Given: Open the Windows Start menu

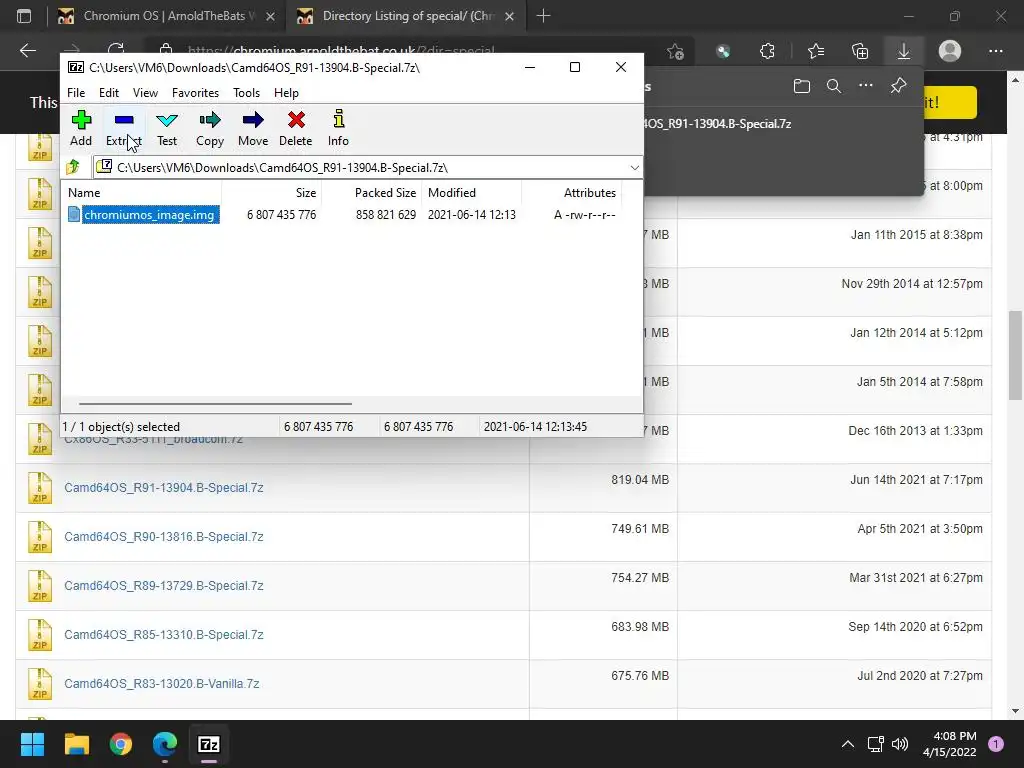Looking at the screenshot, I should tap(32, 744).
